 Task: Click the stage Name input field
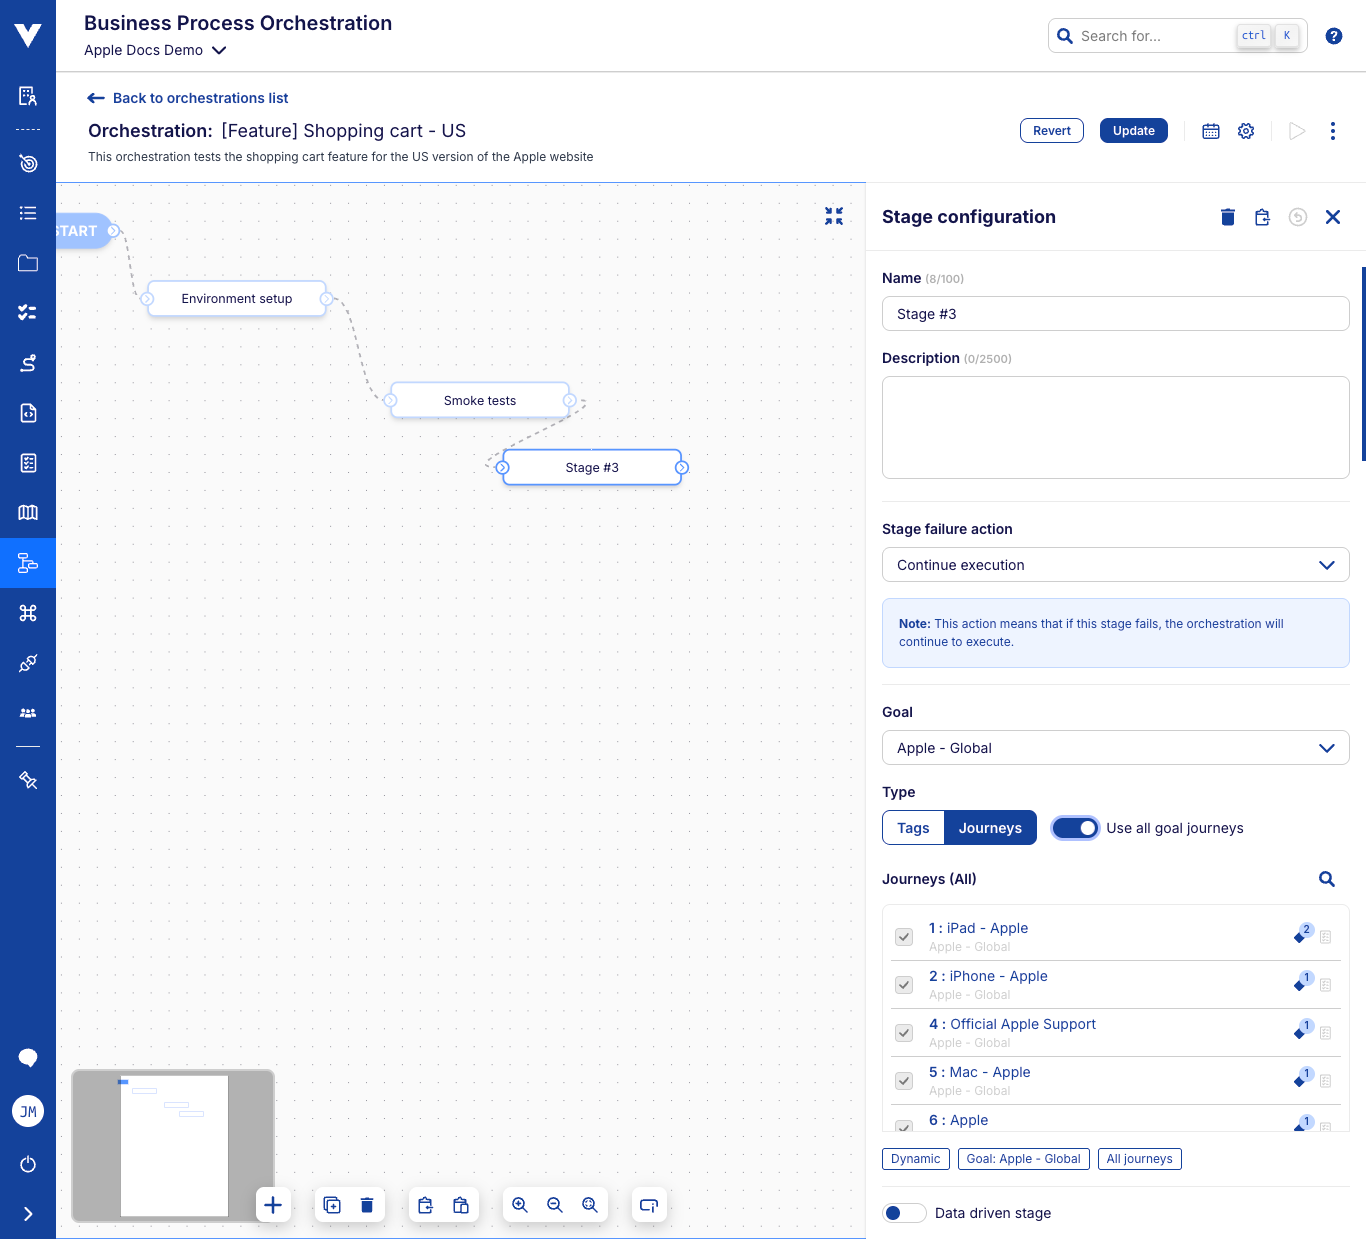coord(1115,314)
